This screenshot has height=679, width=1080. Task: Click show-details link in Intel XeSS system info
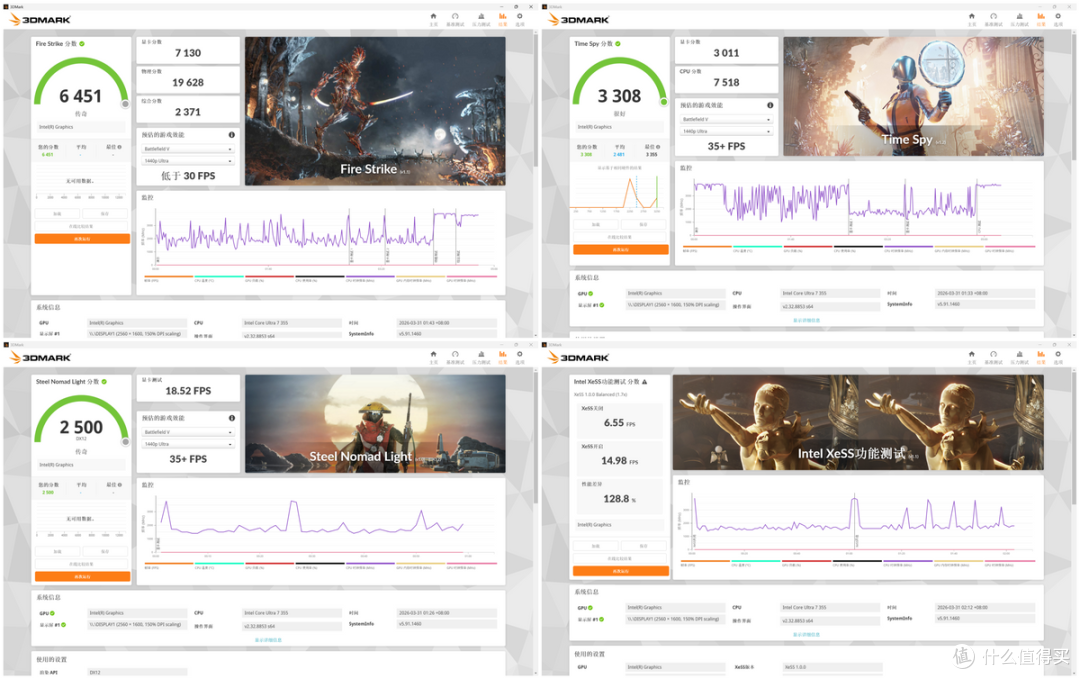tap(807, 634)
